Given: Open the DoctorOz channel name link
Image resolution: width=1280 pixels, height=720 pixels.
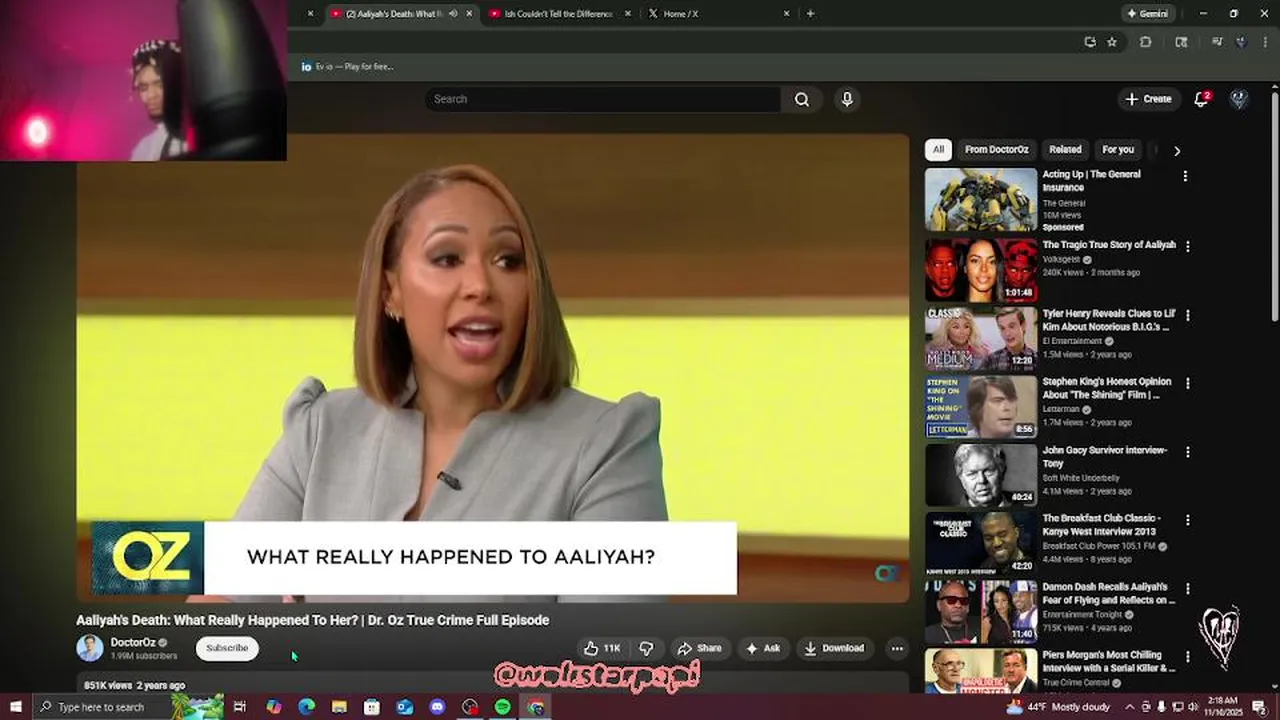Looking at the screenshot, I should pos(133,642).
